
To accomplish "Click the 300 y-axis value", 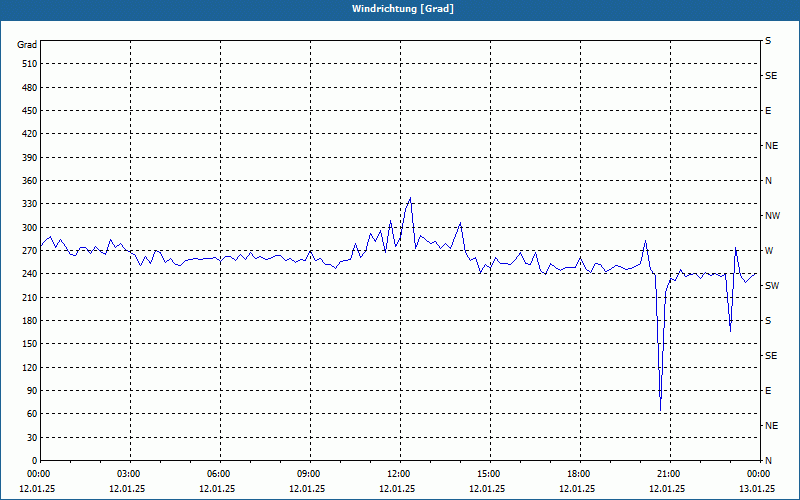I will click(30, 228).
